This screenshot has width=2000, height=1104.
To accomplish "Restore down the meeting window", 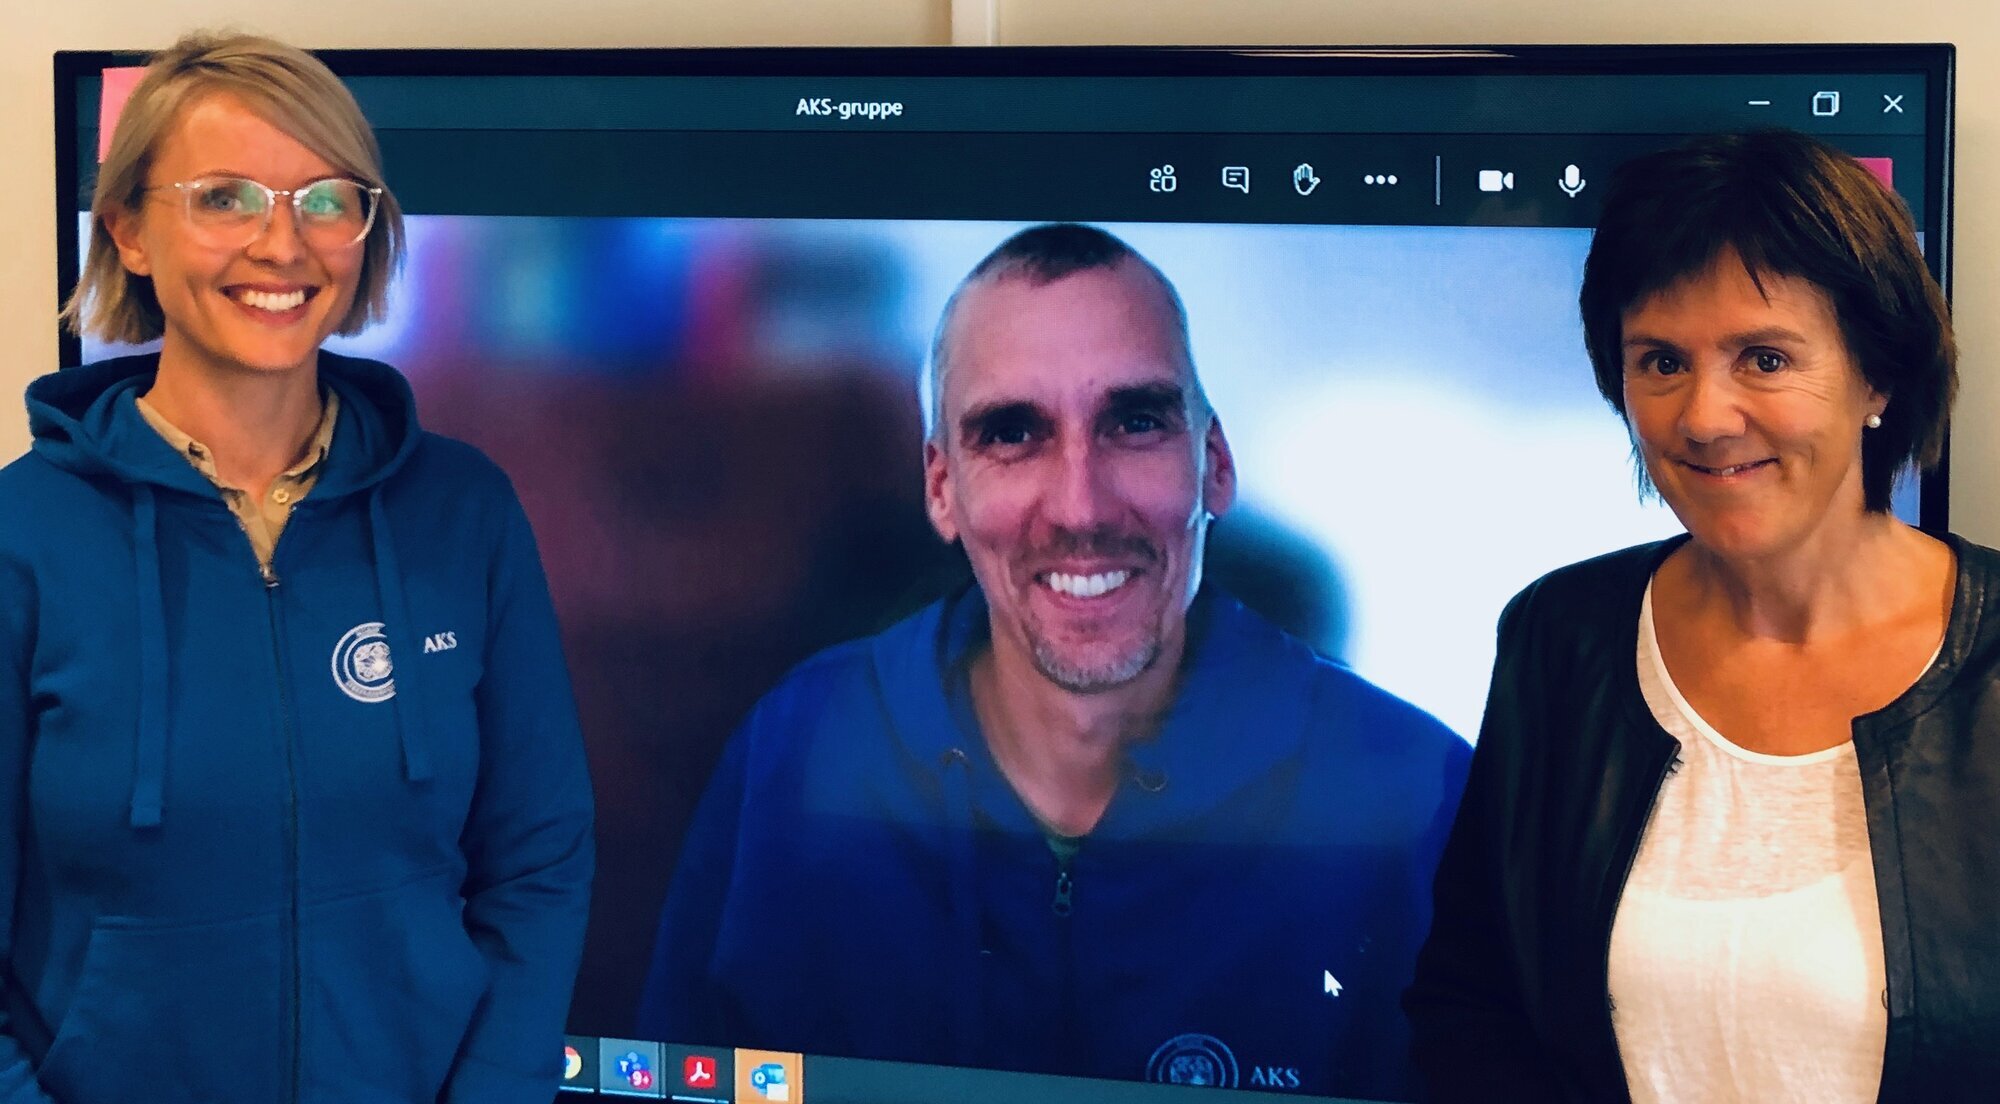I will click(1826, 103).
